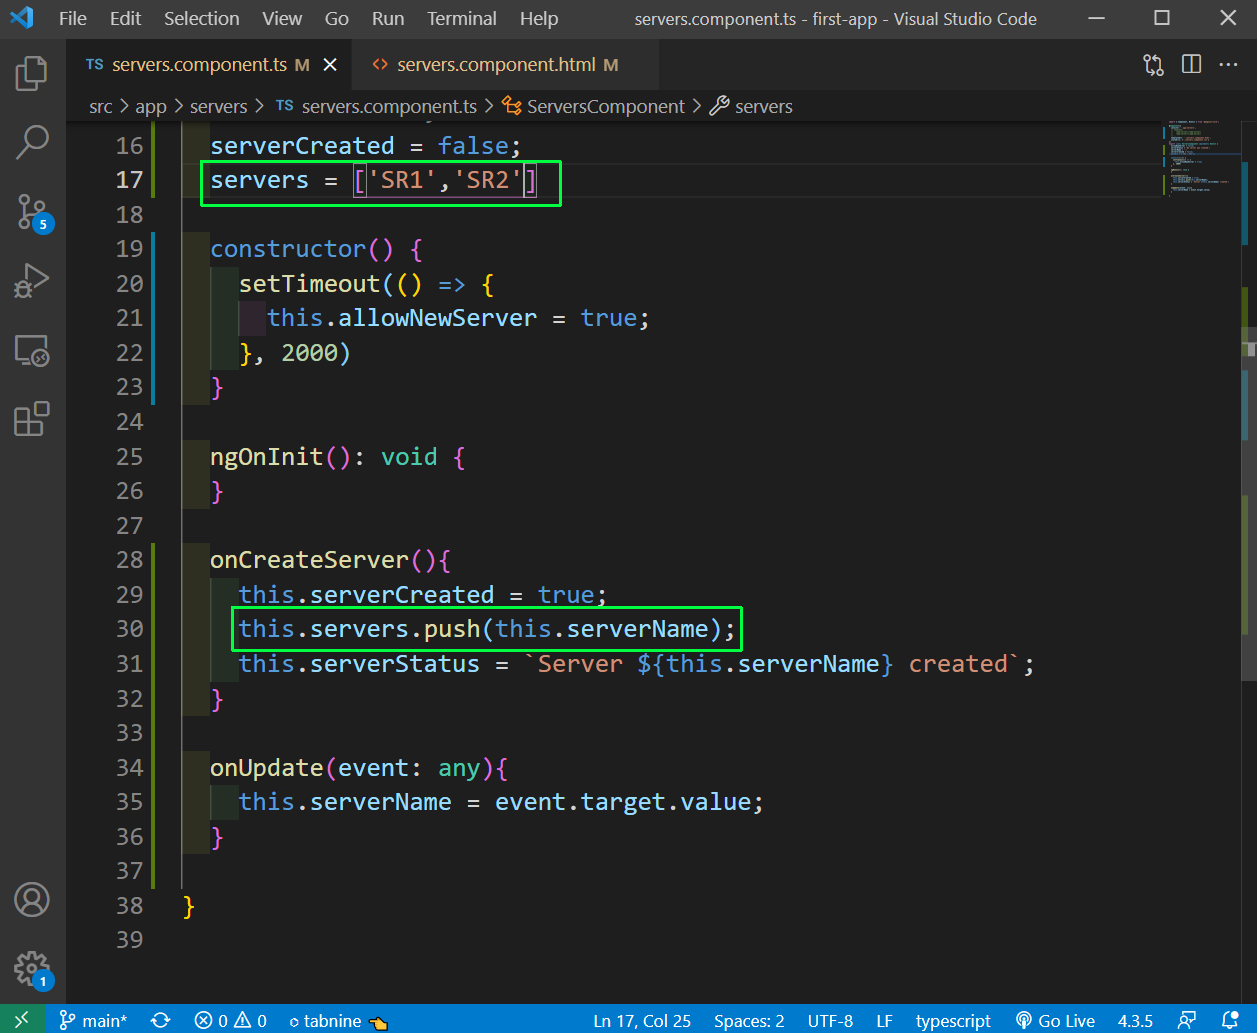1257x1033 pixels.
Task: Click the VS Code logo icon
Action: 22,18
